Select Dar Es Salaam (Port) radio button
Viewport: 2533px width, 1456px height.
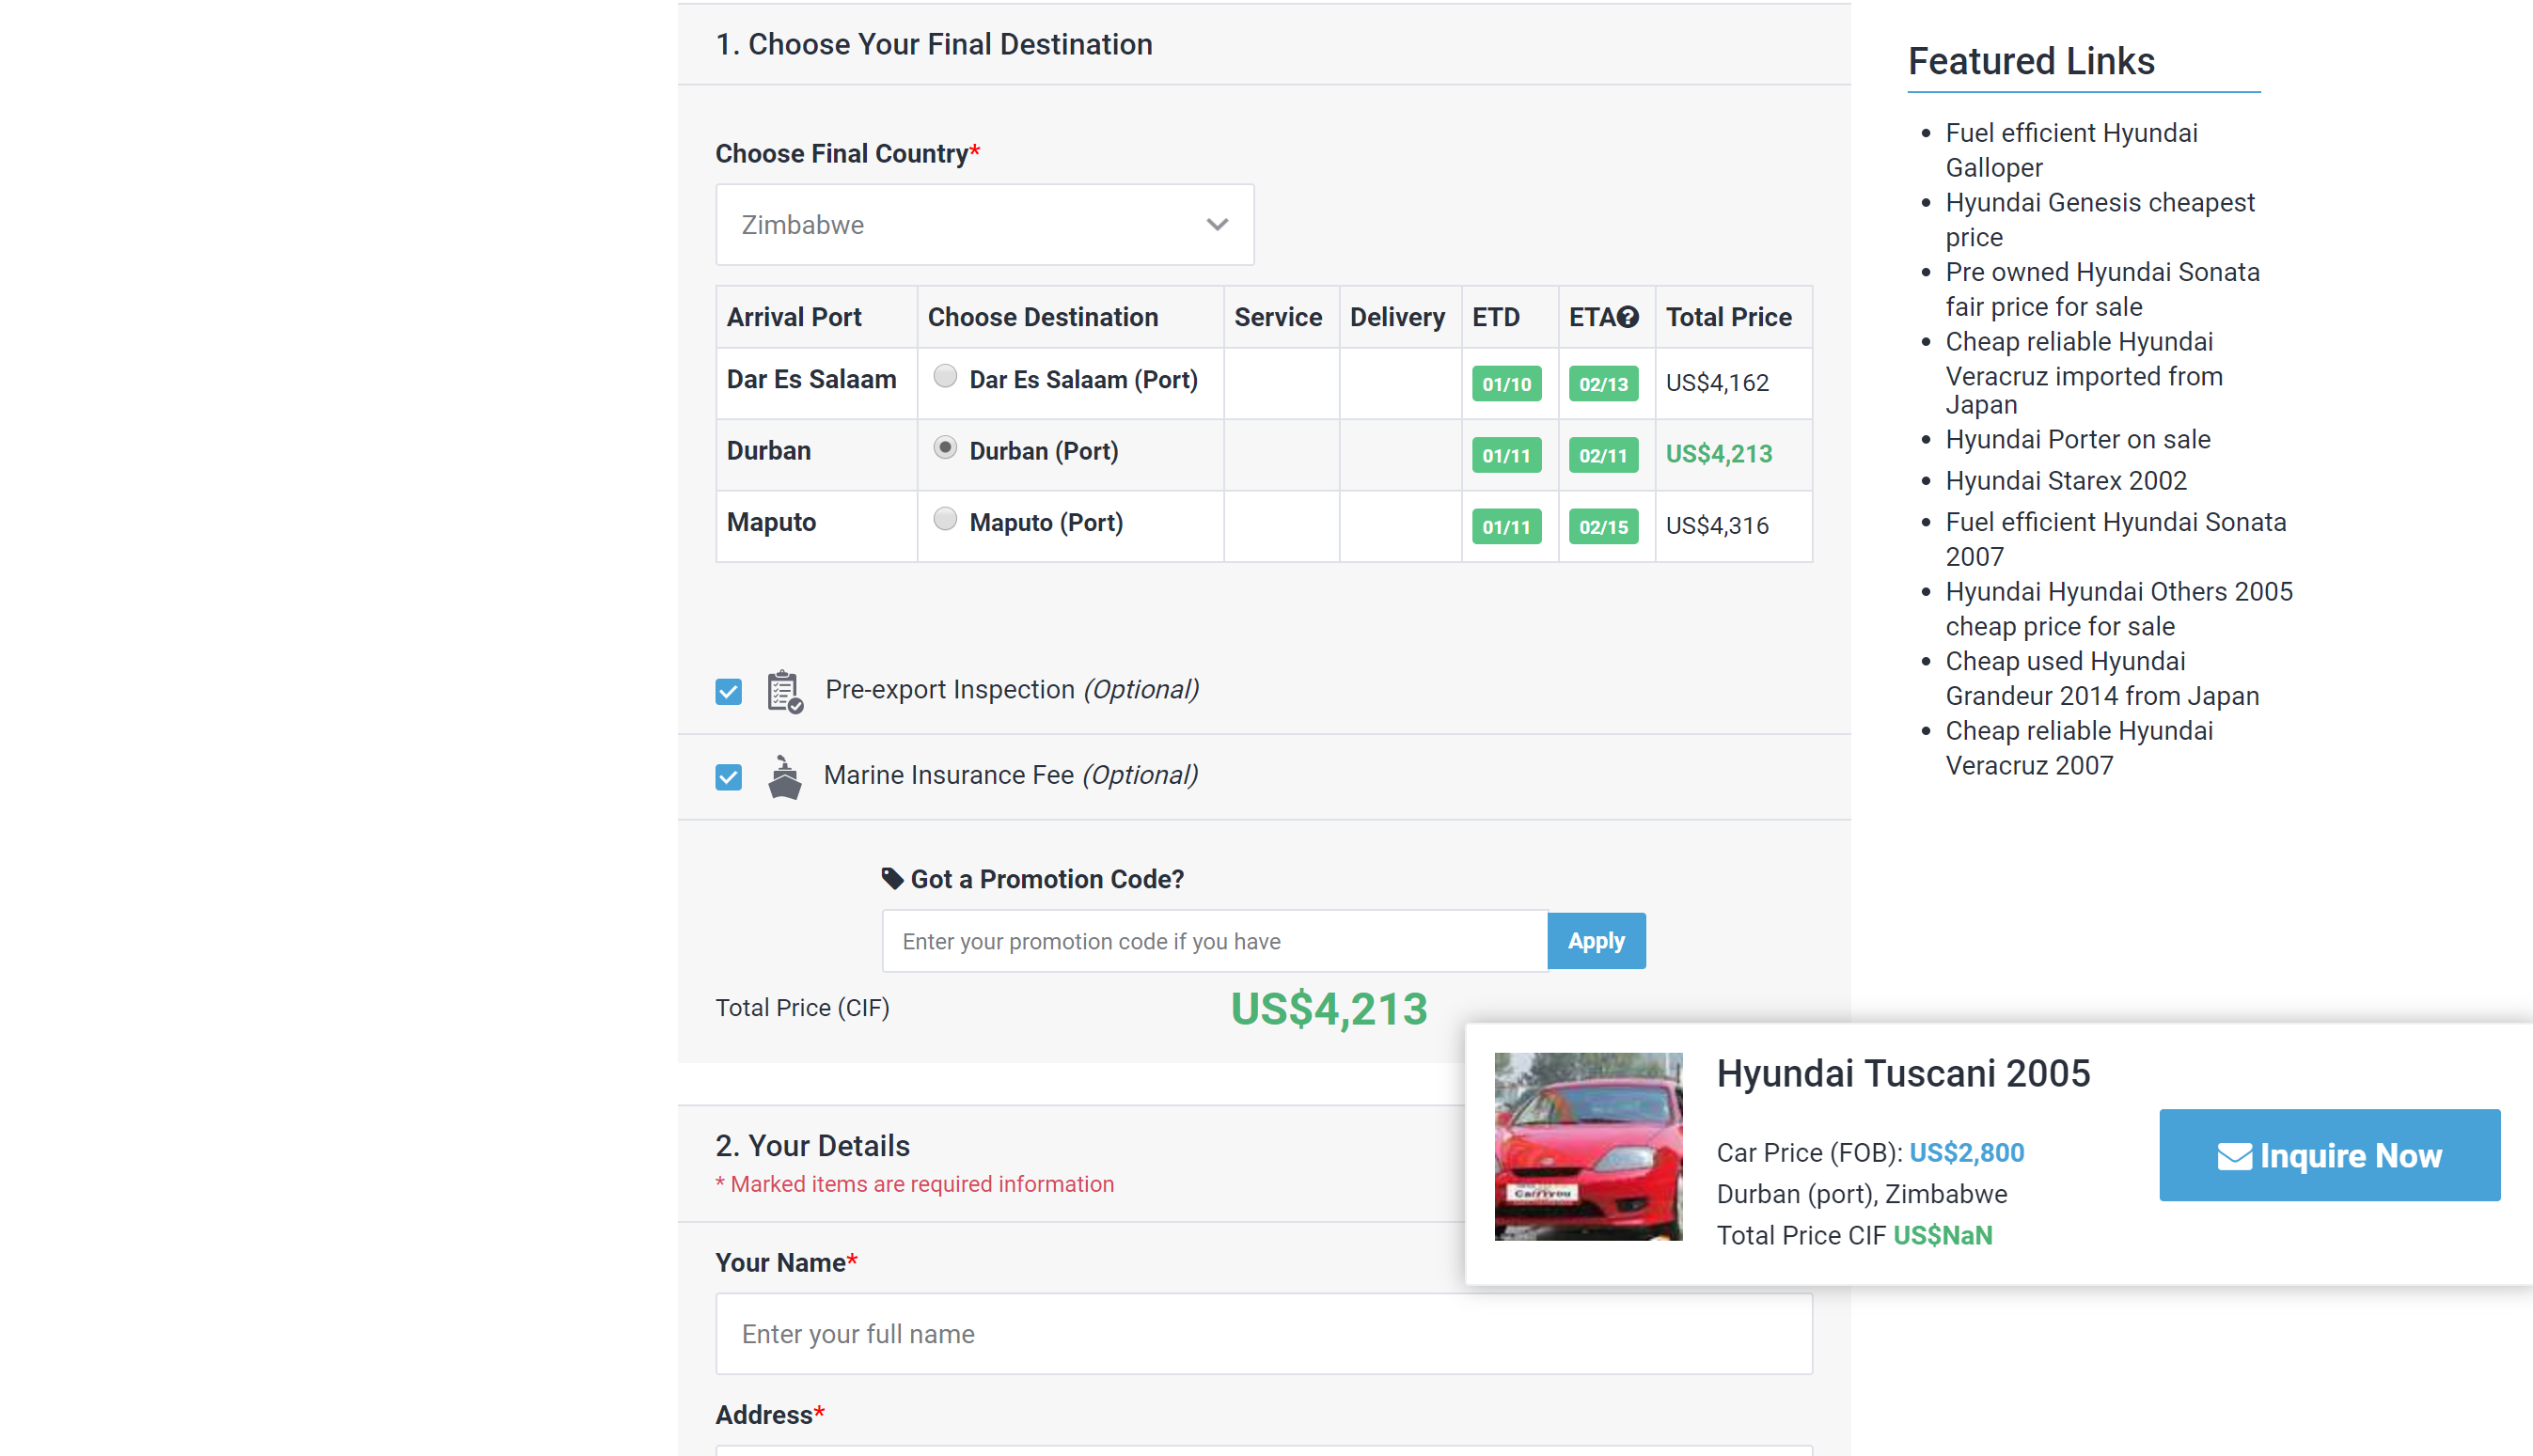pos(944,376)
